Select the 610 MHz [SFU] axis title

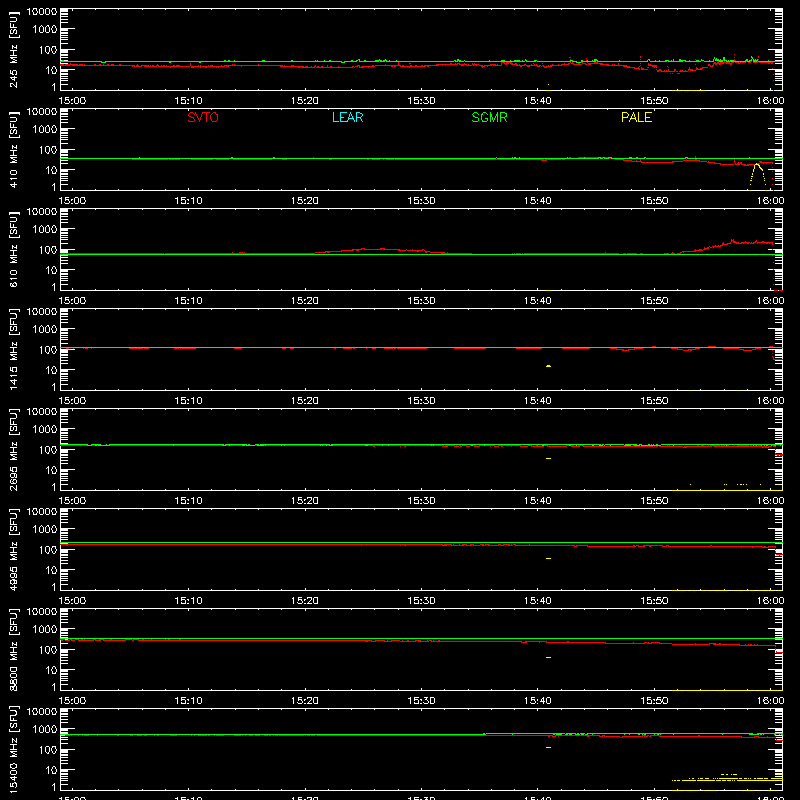(13, 250)
